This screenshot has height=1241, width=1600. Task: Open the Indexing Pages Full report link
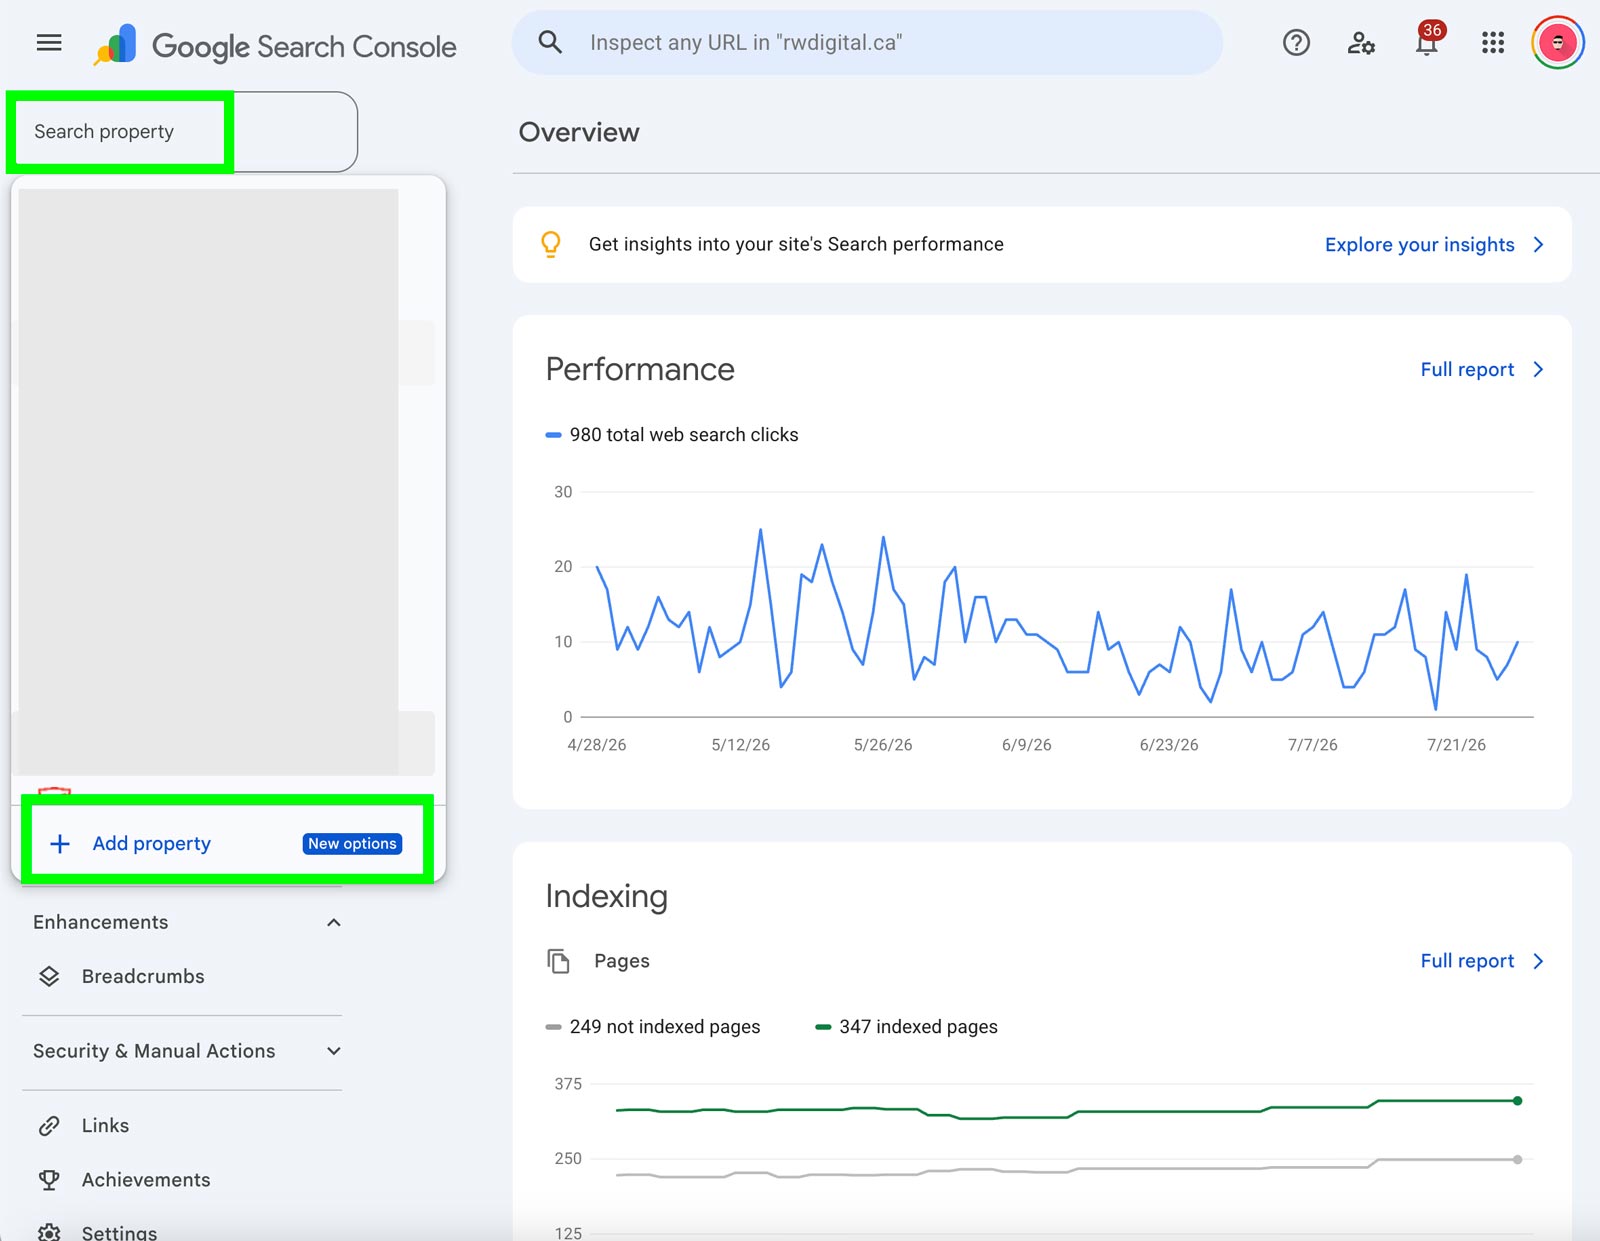pyautogui.click(x=1467, y=961)
